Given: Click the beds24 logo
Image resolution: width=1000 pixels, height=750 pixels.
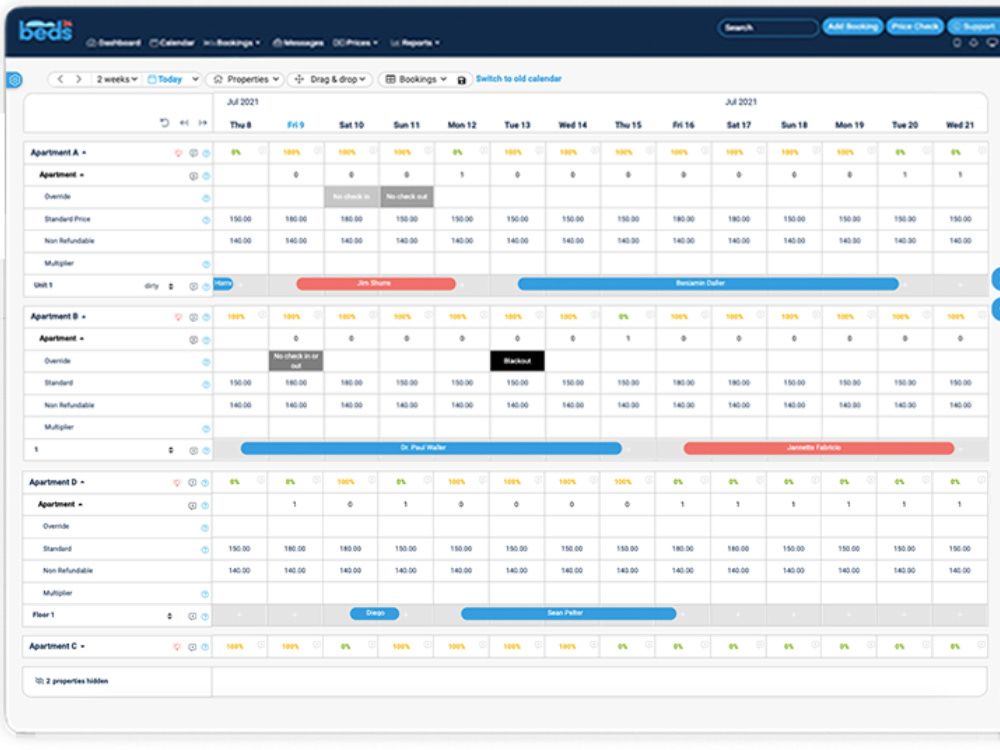Looking at the screenshot, I should pos(46,29).
